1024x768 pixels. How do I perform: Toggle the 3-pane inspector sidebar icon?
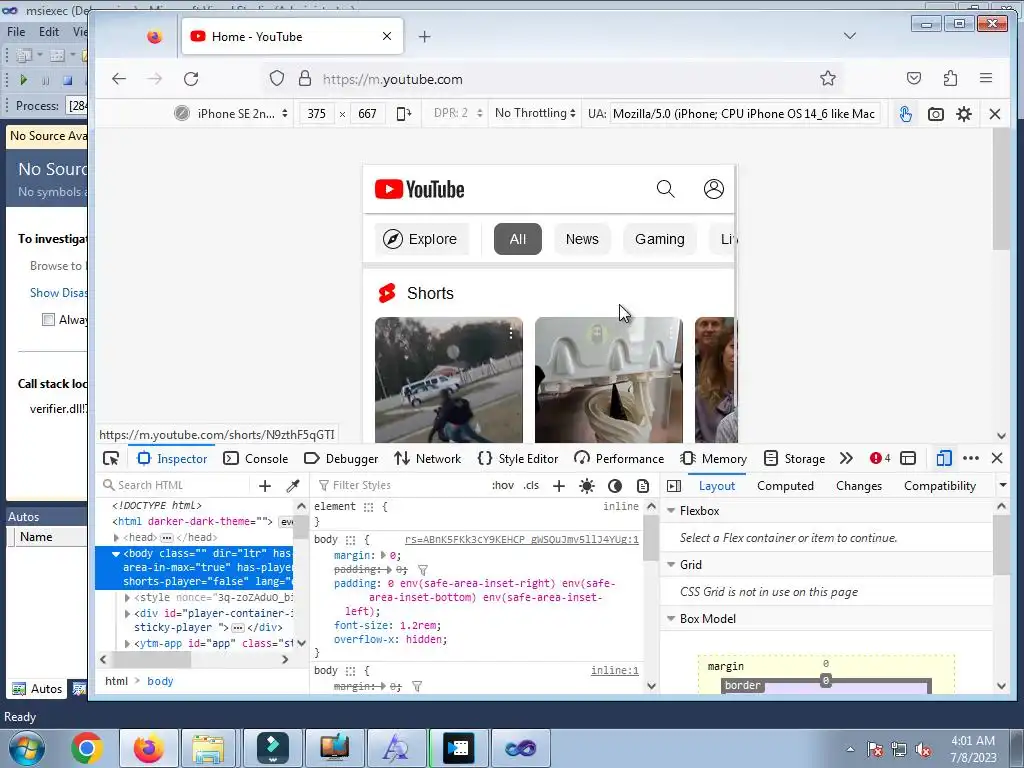[x=674, y=486]
